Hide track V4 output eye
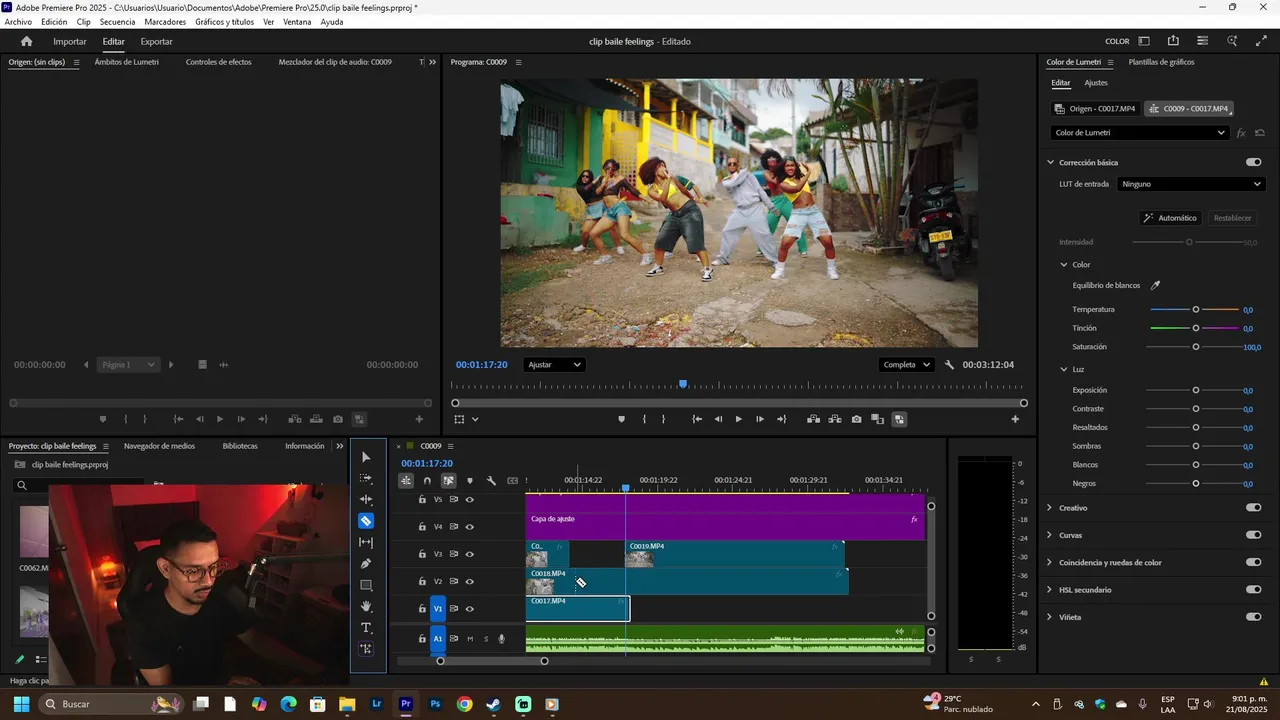The width and height of the screenshot is (1280, 720). pos(469,527)
